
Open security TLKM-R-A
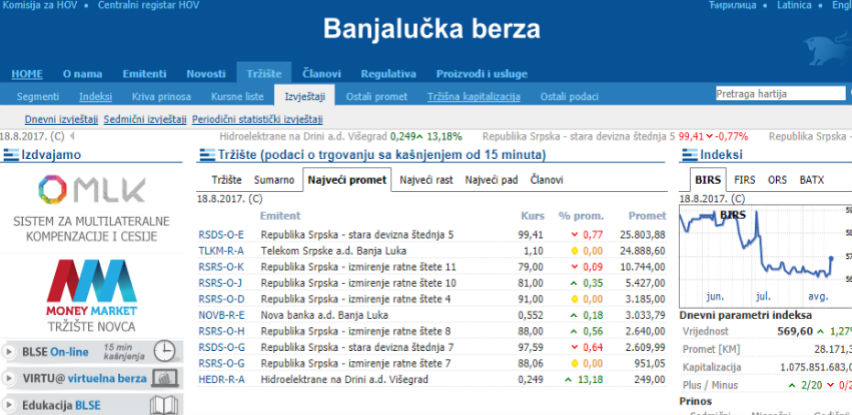coord(221,251)
